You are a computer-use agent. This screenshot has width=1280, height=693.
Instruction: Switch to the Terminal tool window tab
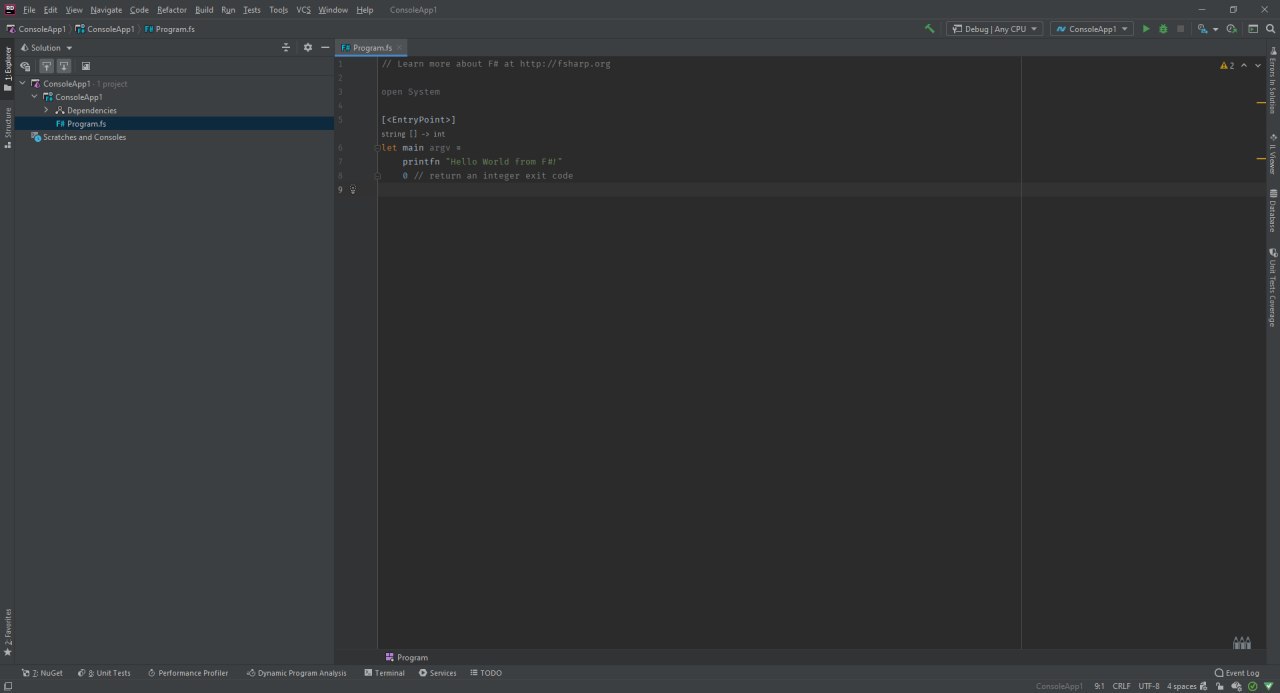(384, 673)
